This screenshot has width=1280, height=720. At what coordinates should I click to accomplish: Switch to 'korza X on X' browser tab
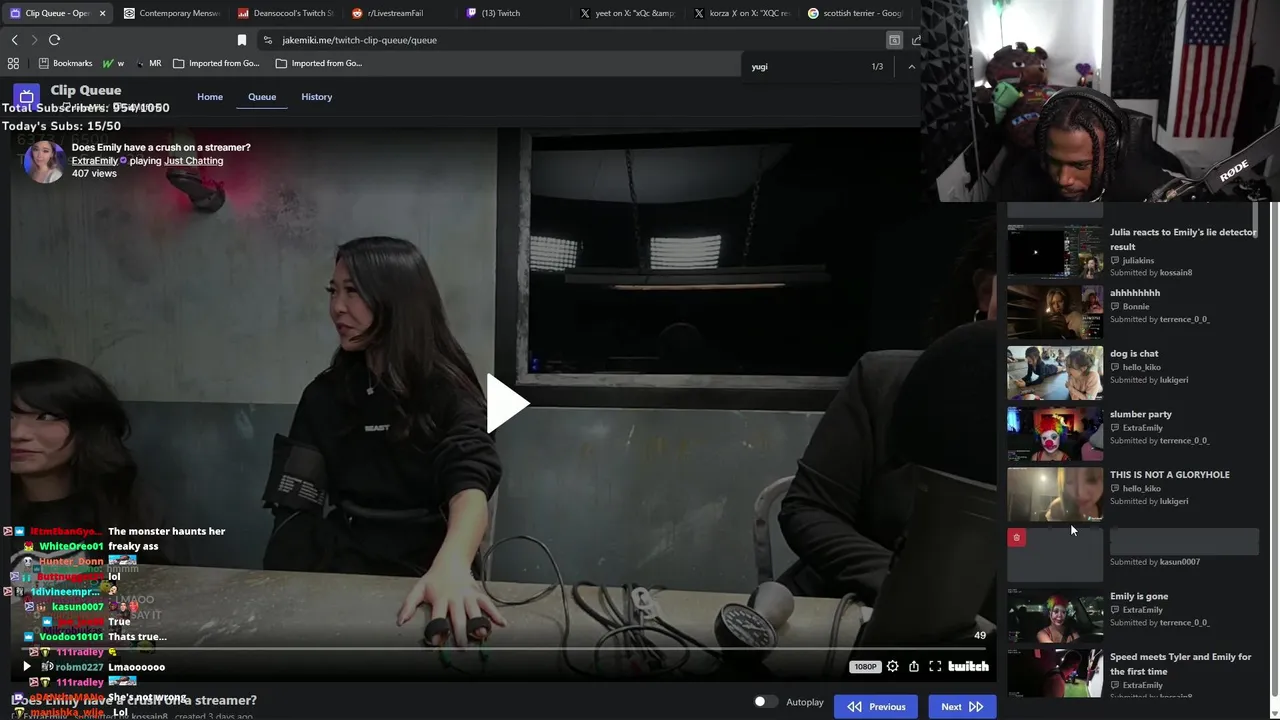(x=741, y=13)
